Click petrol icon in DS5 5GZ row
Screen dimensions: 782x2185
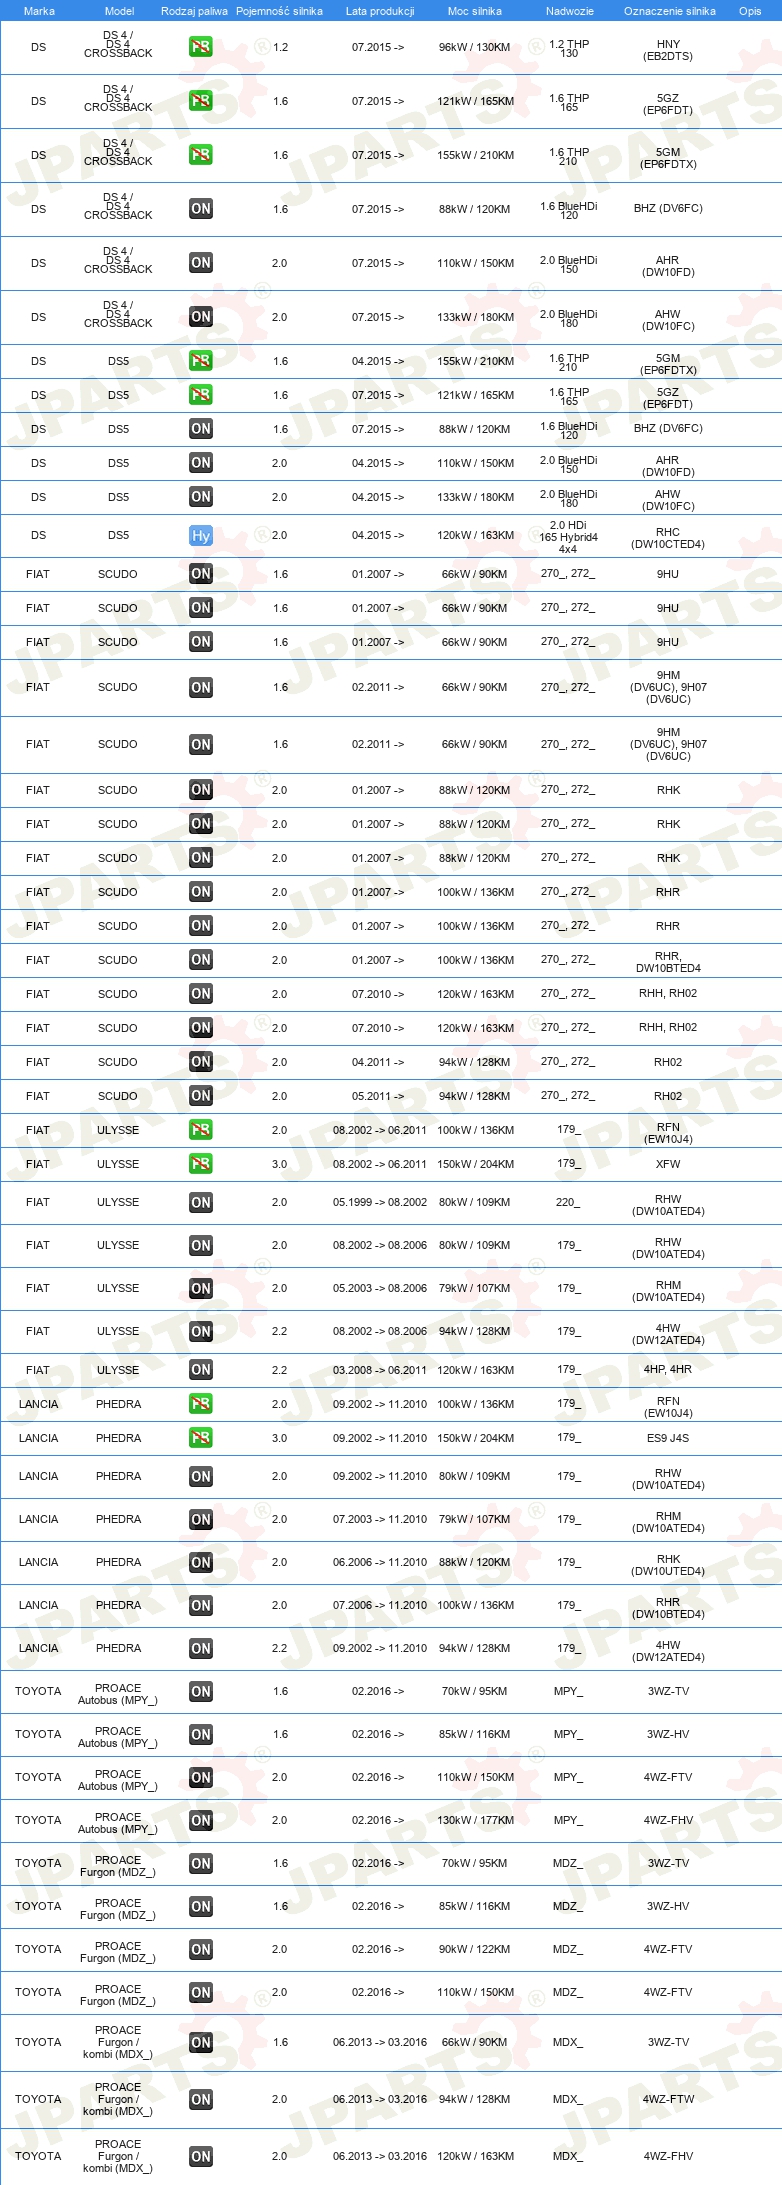[201, 395]
